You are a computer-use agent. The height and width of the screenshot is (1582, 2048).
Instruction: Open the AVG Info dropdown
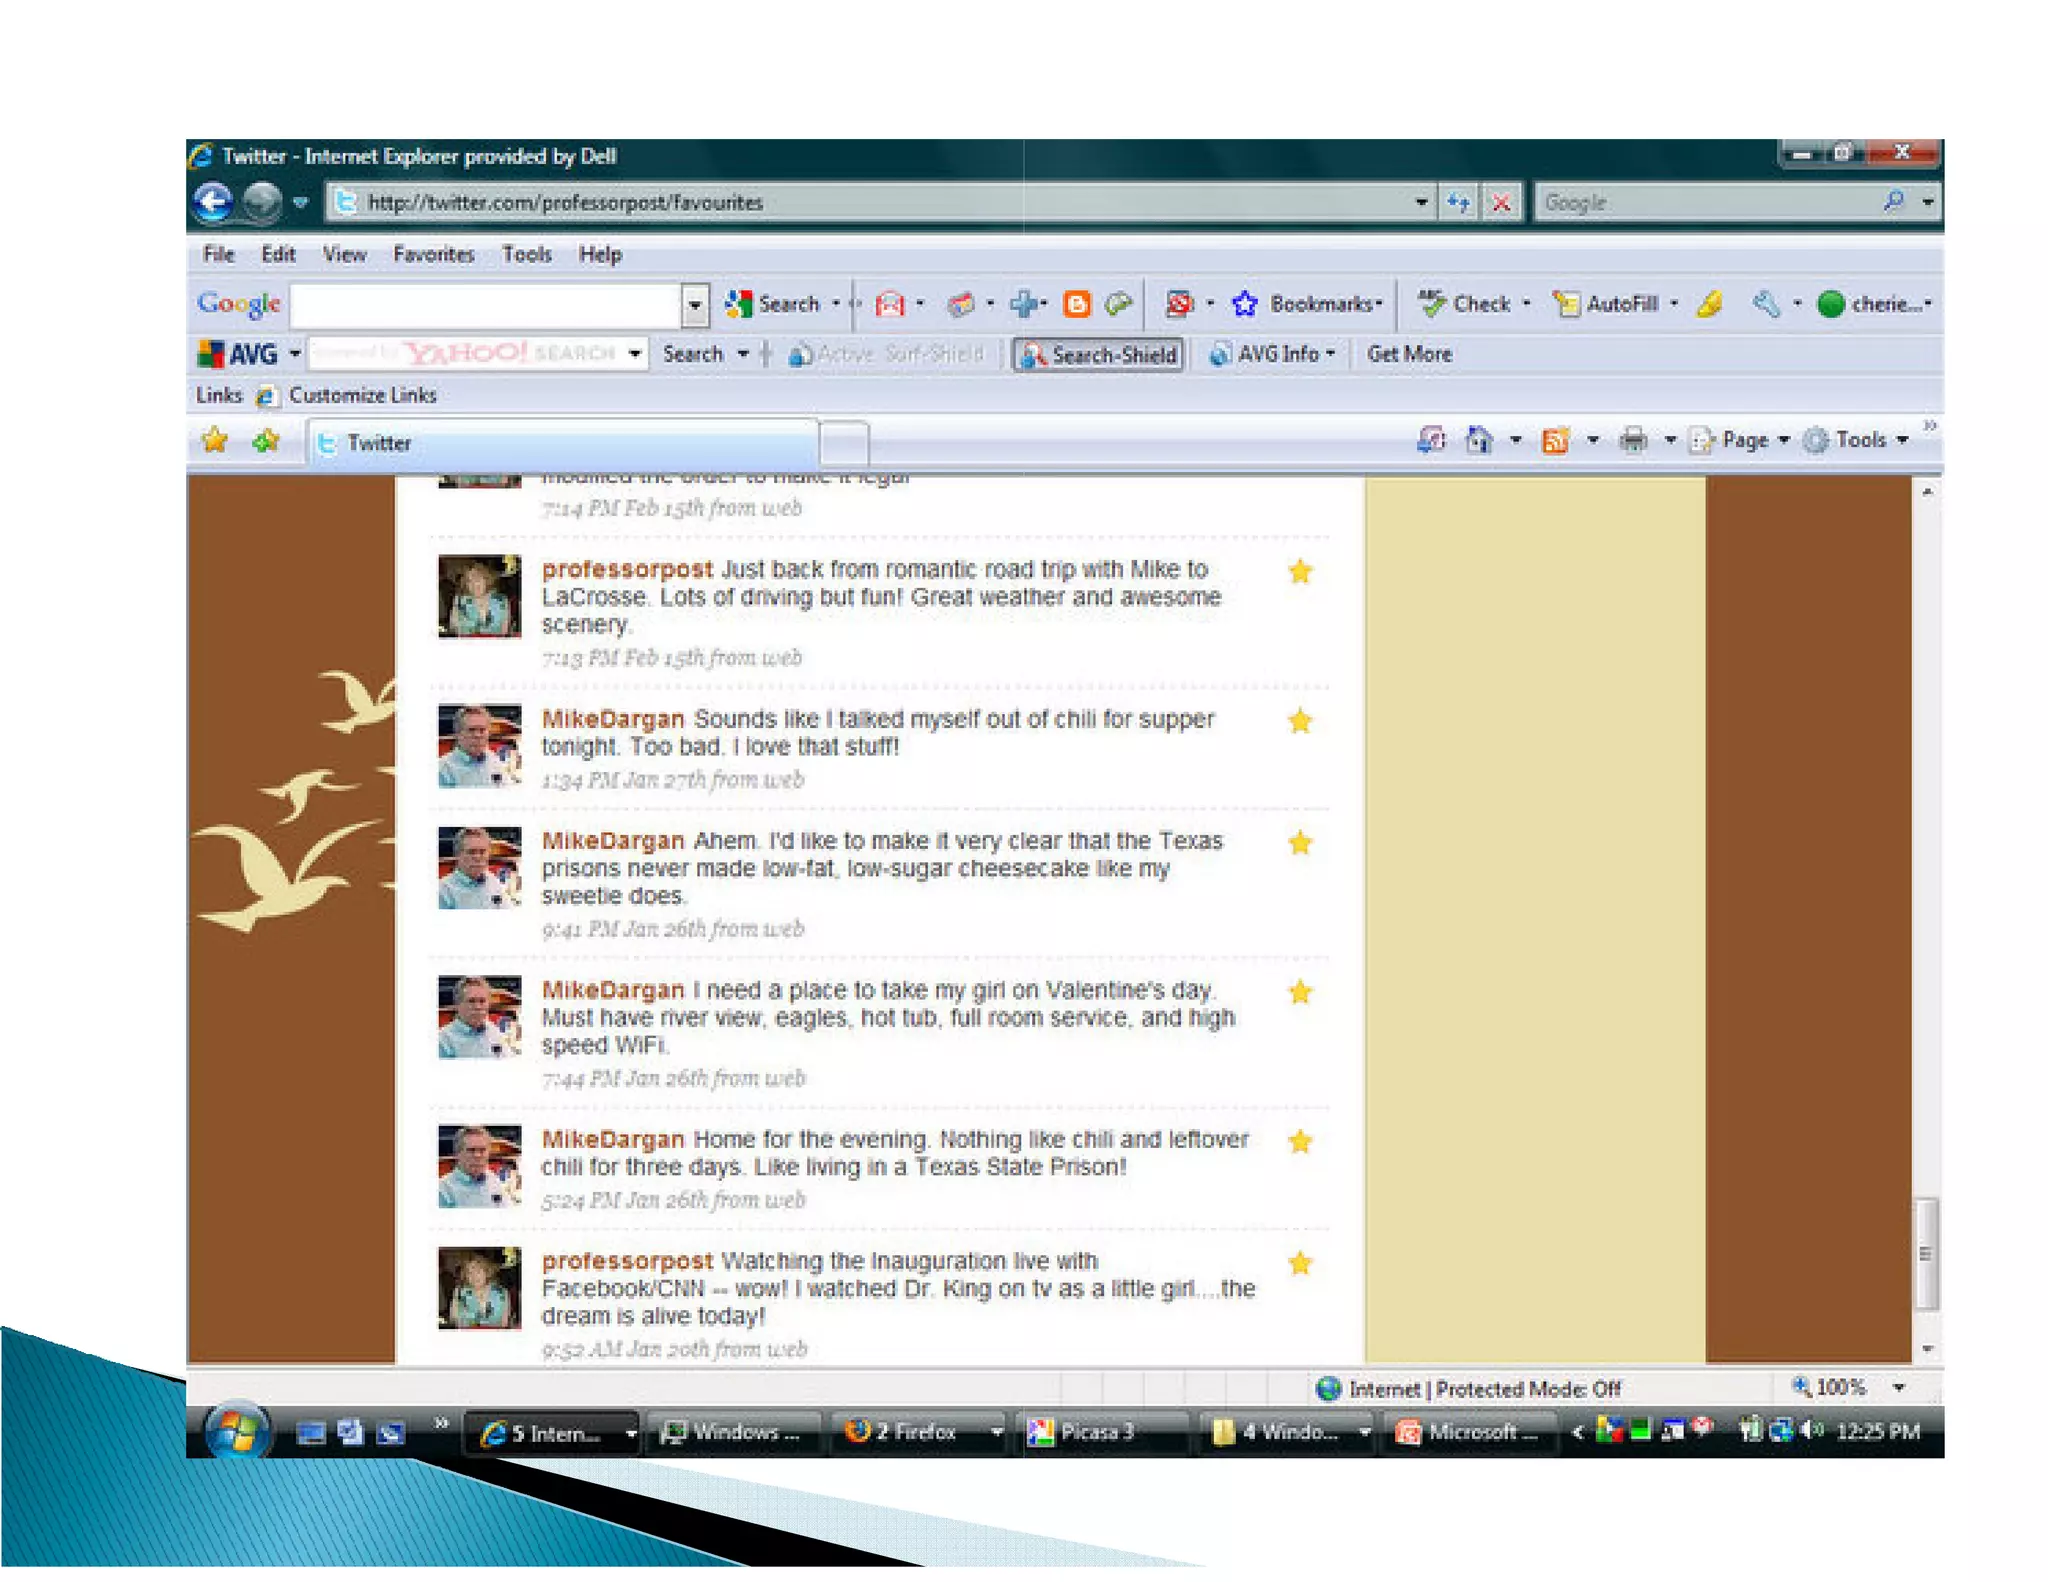click(x=1271, y=354)
